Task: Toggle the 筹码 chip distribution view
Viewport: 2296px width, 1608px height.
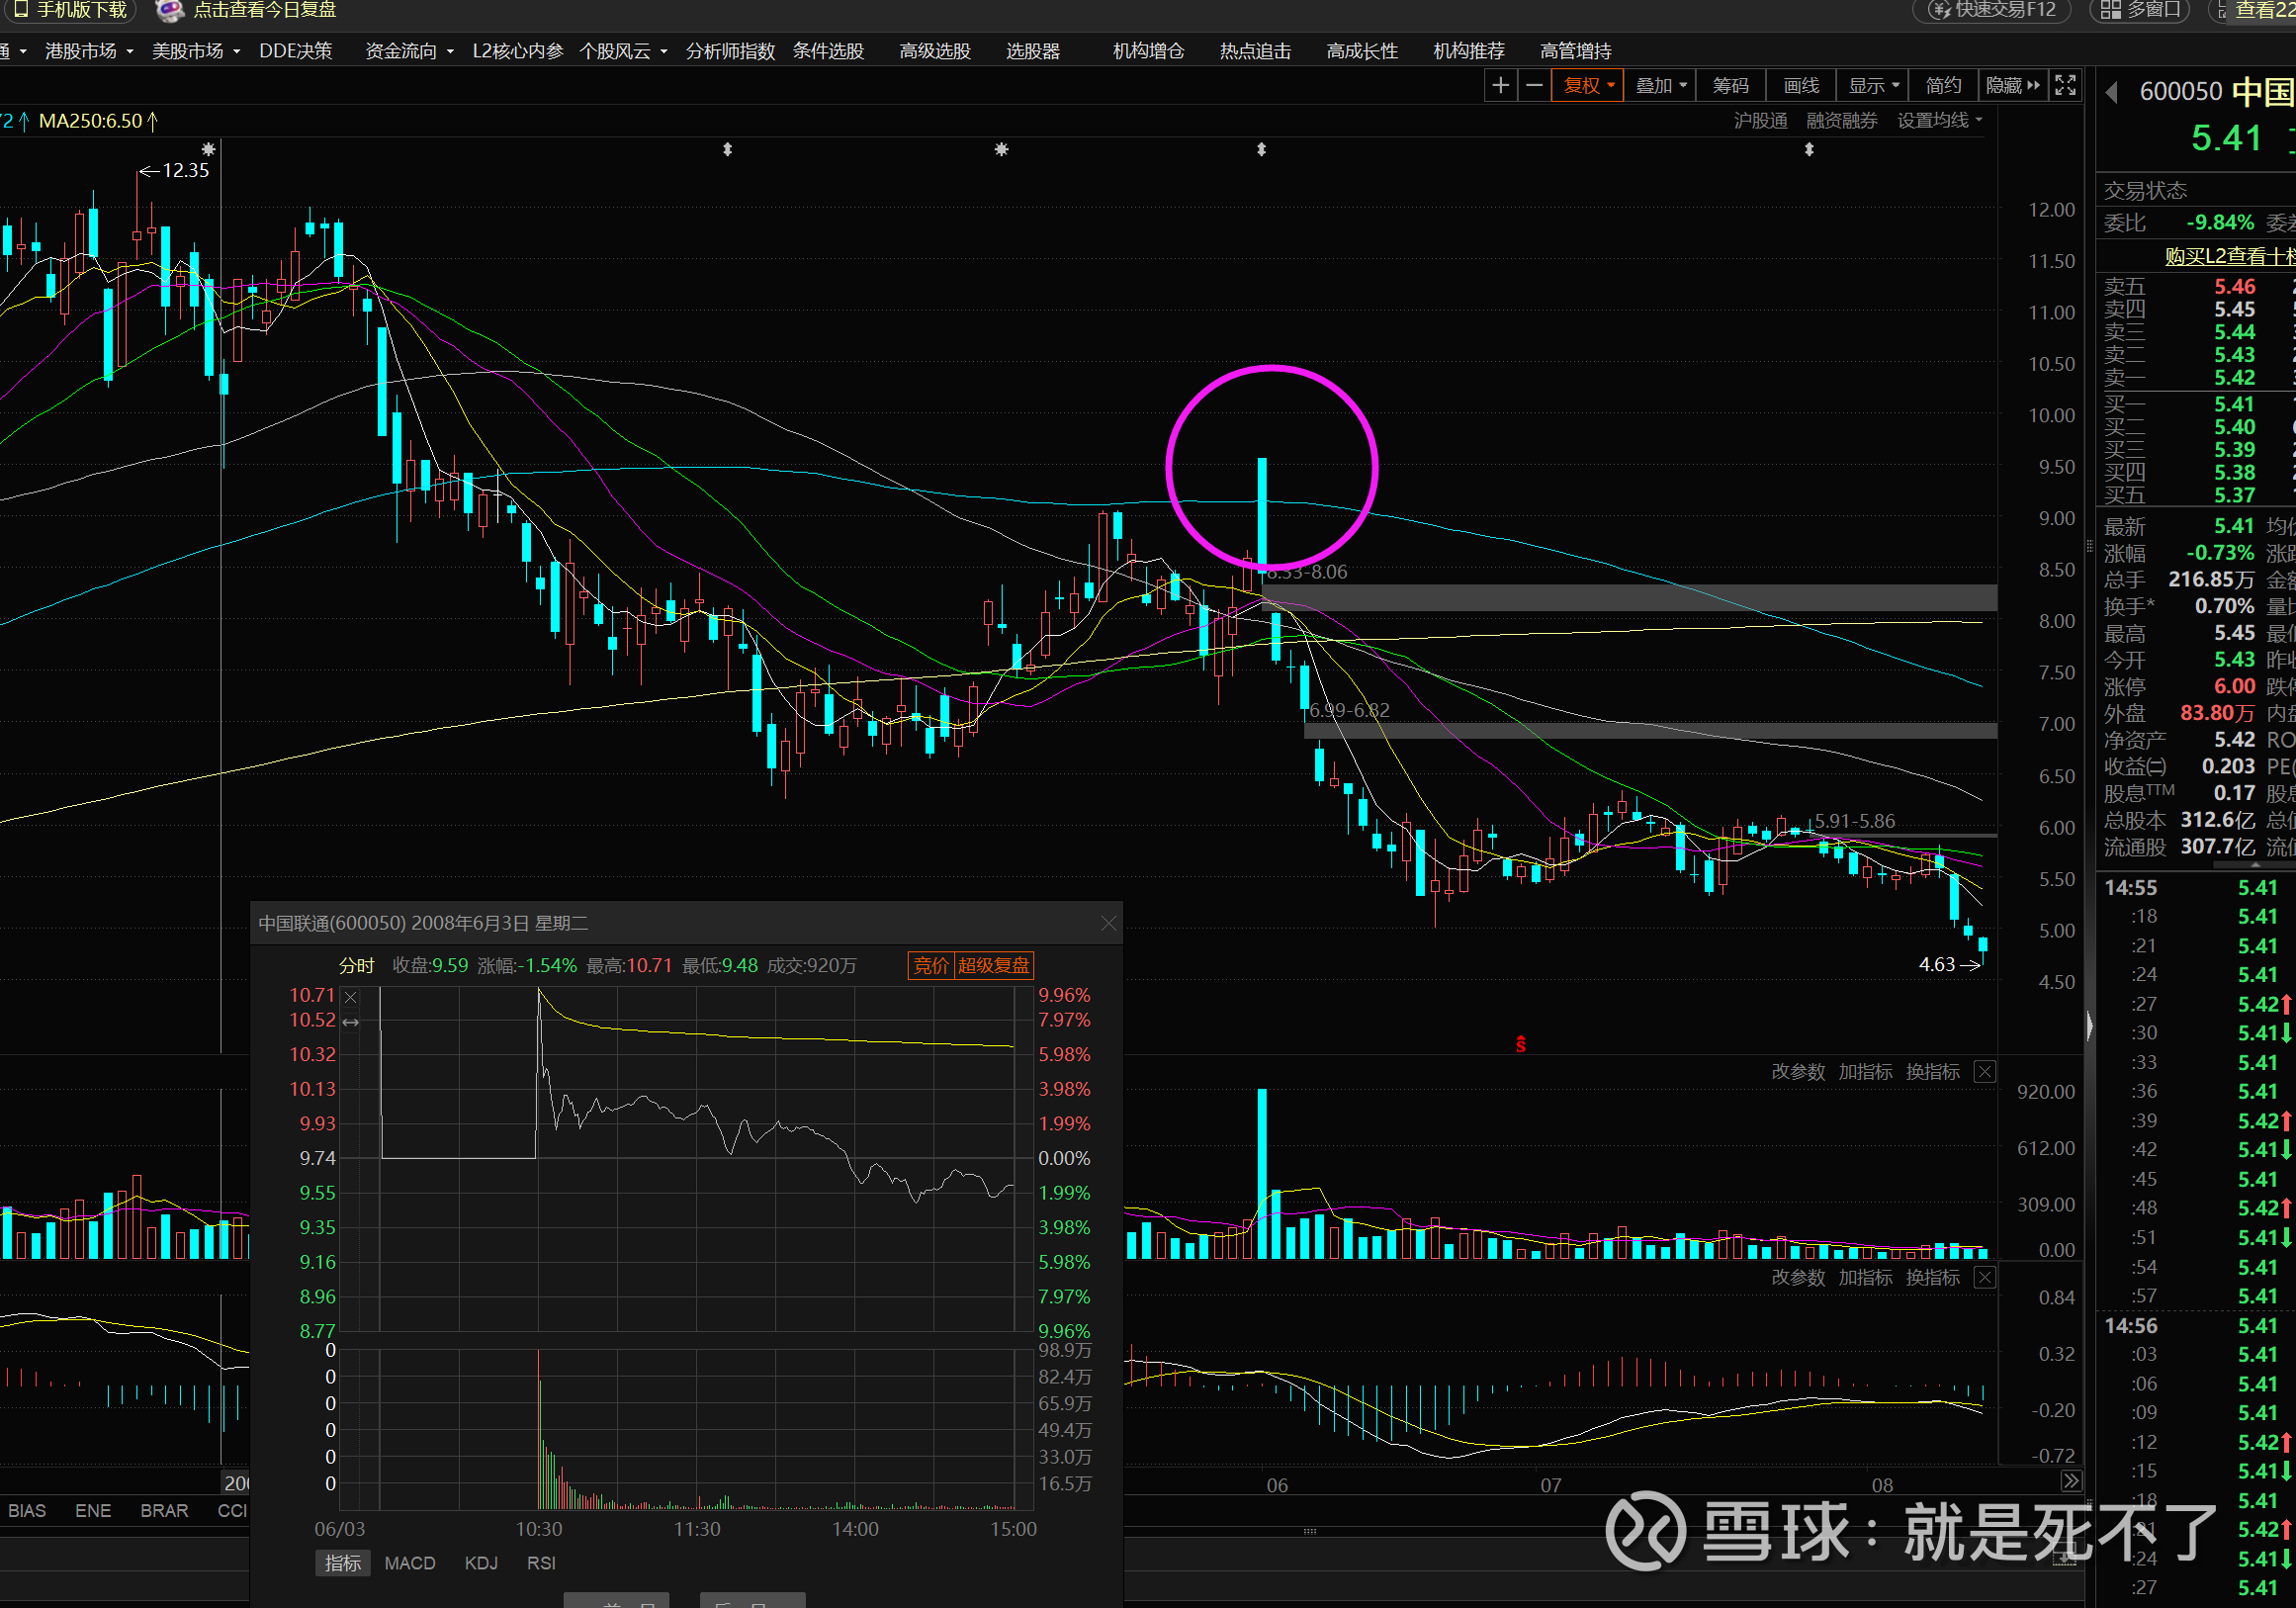Action: point(1730,86)
